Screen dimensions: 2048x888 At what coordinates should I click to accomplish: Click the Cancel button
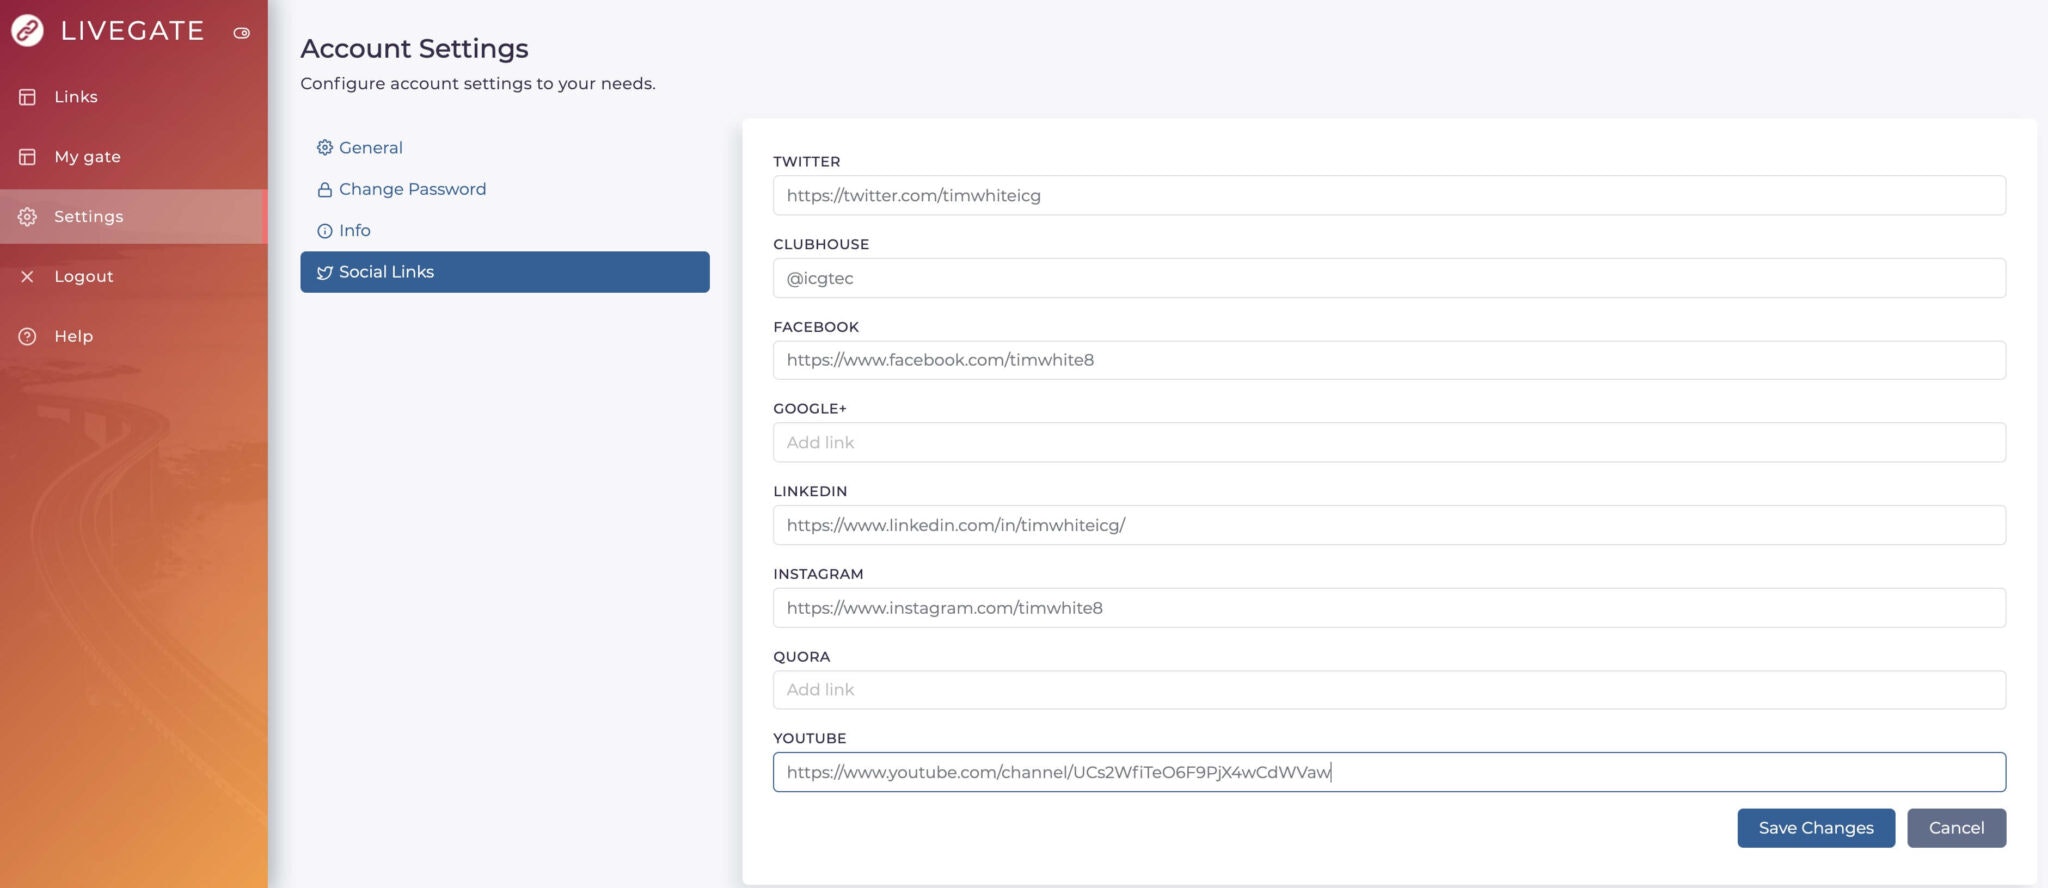pos(1956,828)
